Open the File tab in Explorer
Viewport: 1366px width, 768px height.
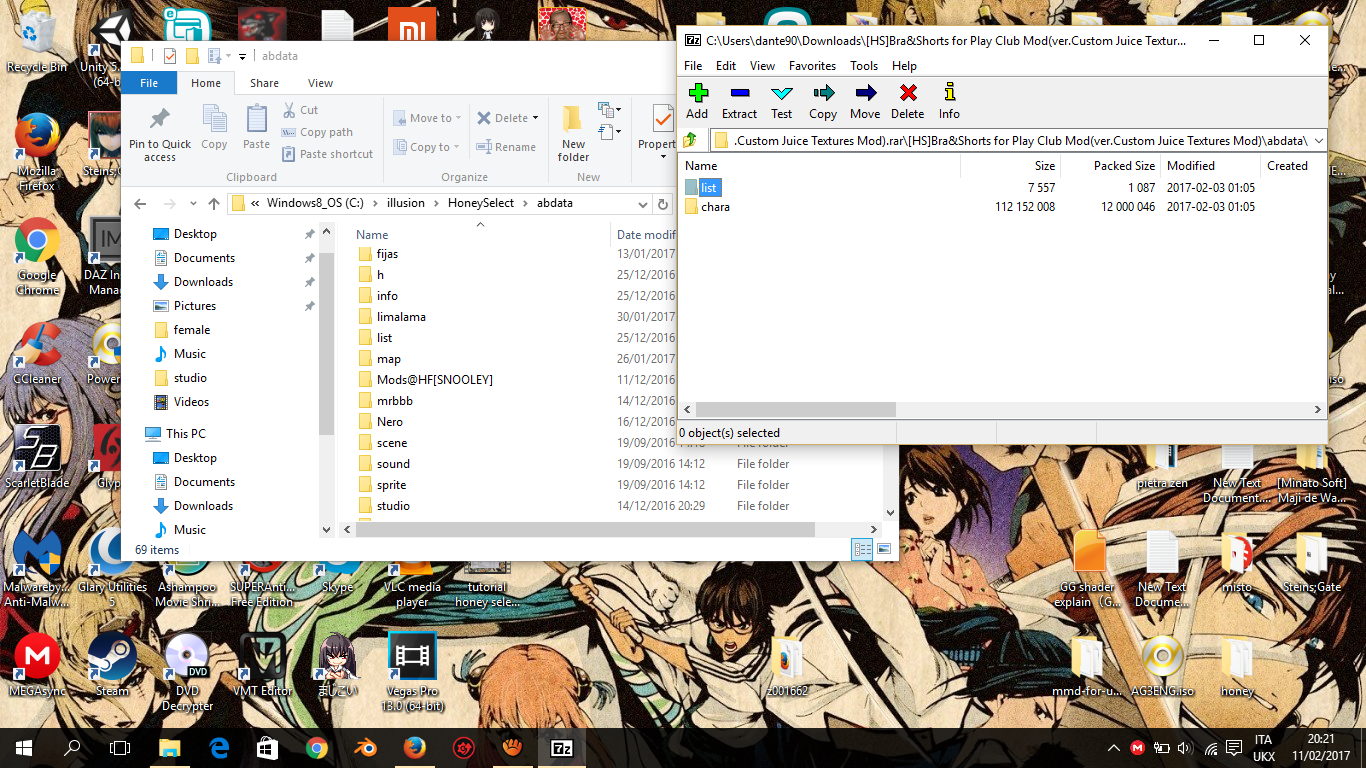coord(149,83)
